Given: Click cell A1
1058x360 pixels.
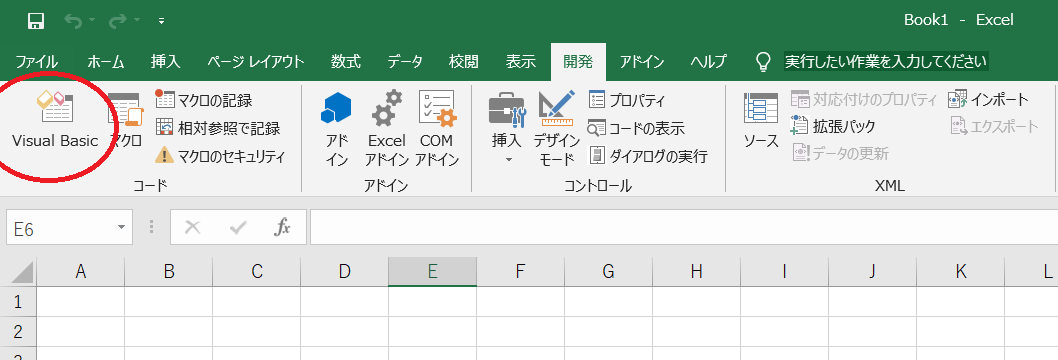Looking at the screenshot, I should (80, 301).
